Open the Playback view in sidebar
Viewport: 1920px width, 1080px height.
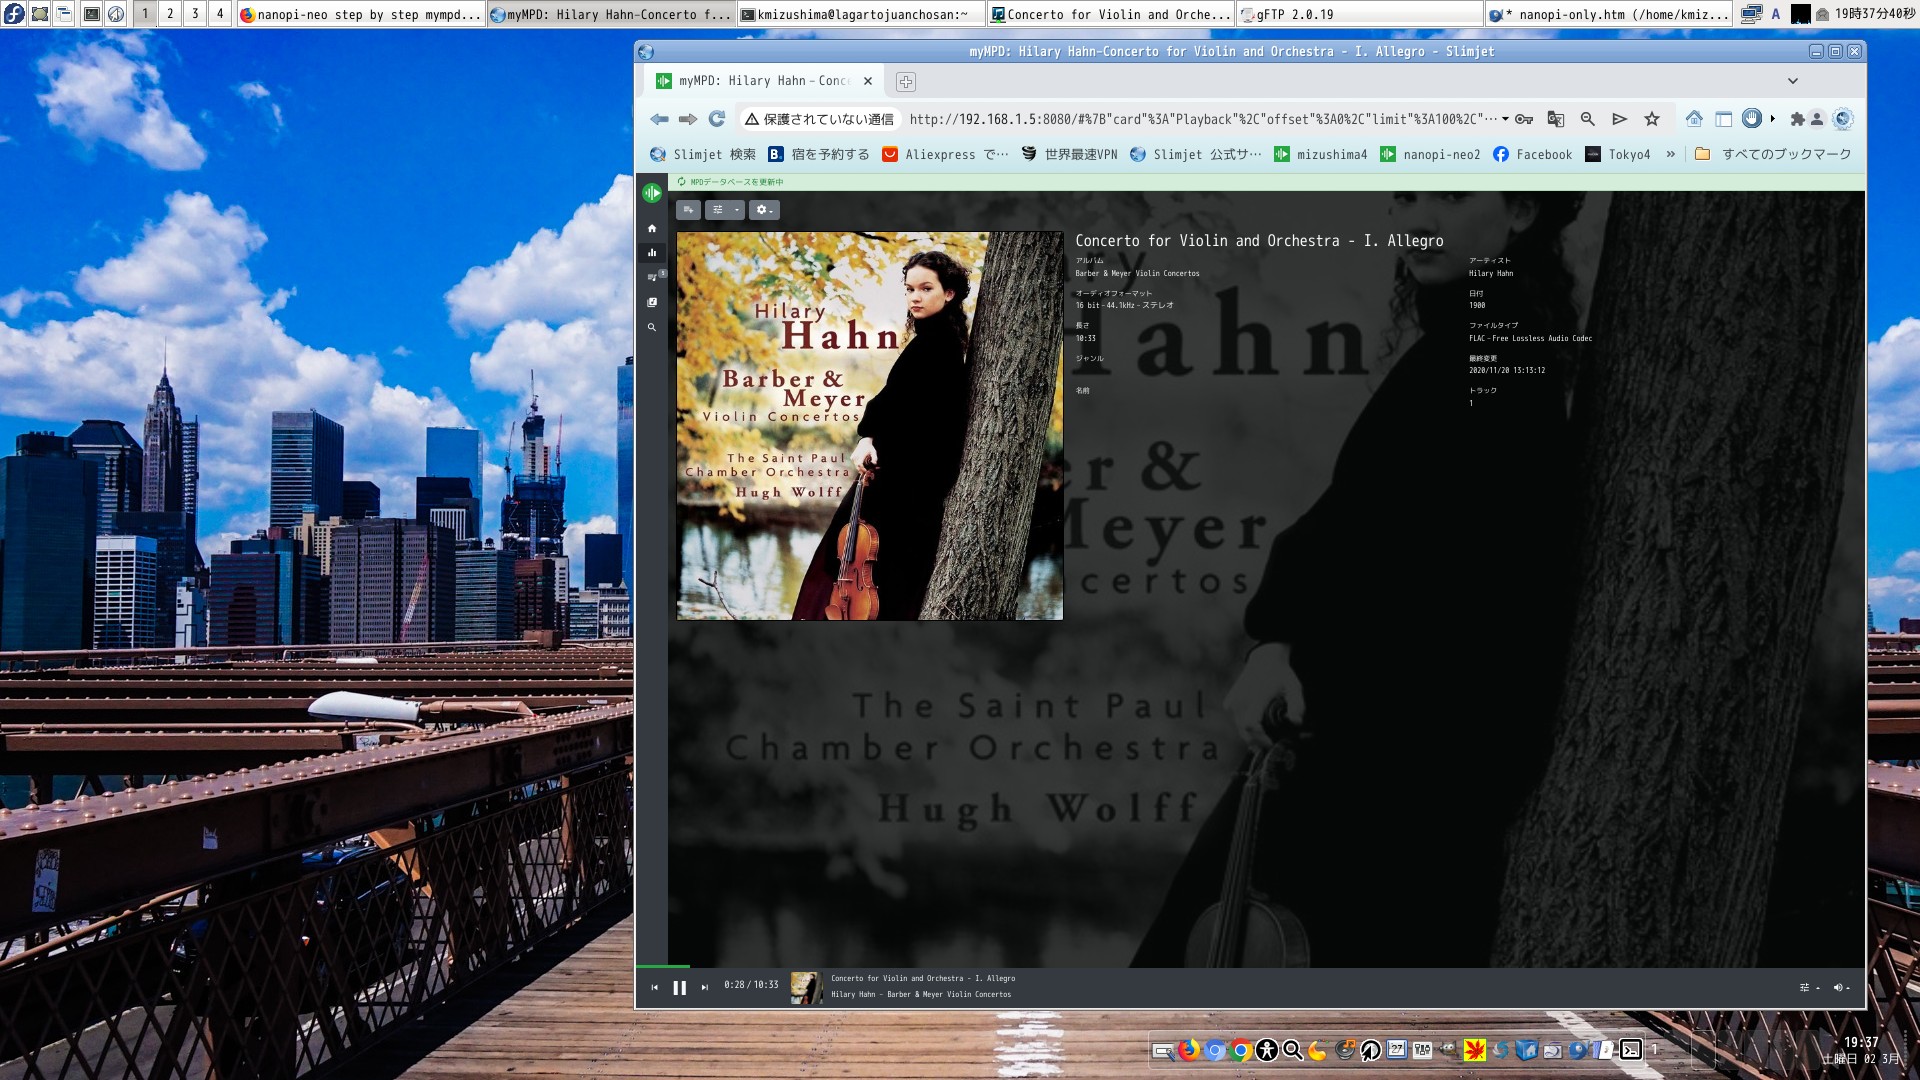pos(652,253)
